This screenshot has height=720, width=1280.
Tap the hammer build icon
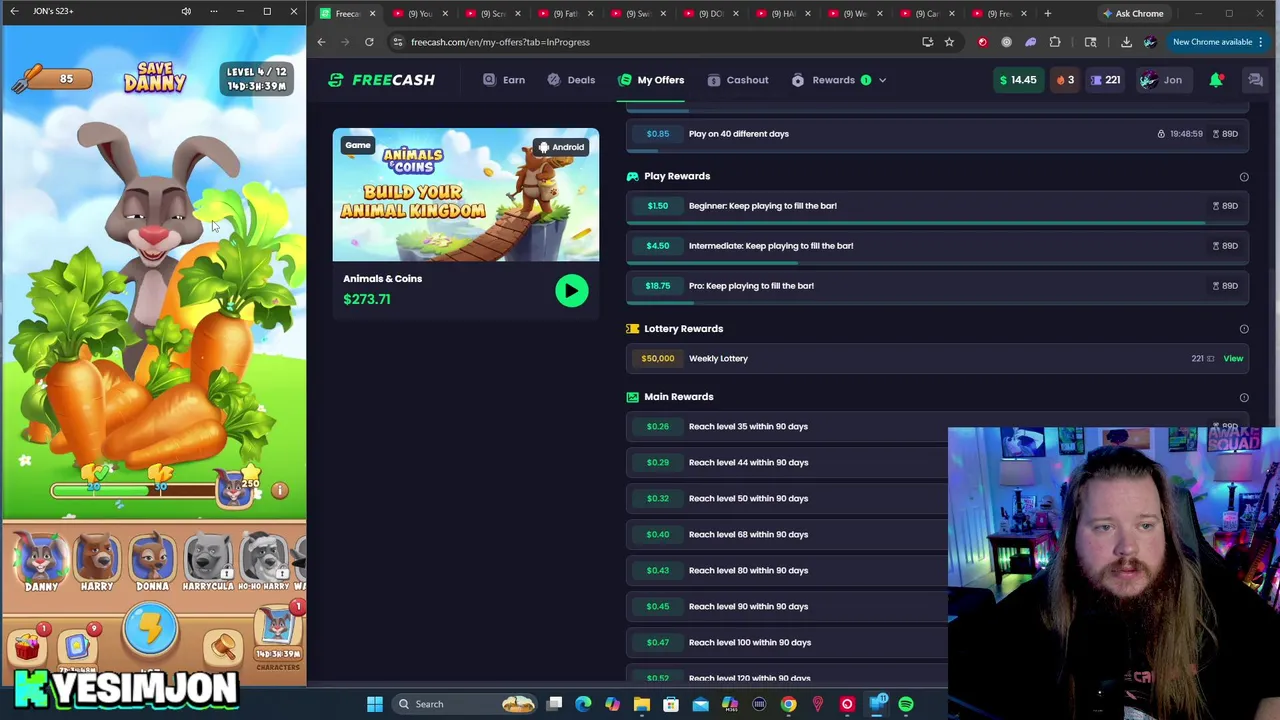point(224,647)
